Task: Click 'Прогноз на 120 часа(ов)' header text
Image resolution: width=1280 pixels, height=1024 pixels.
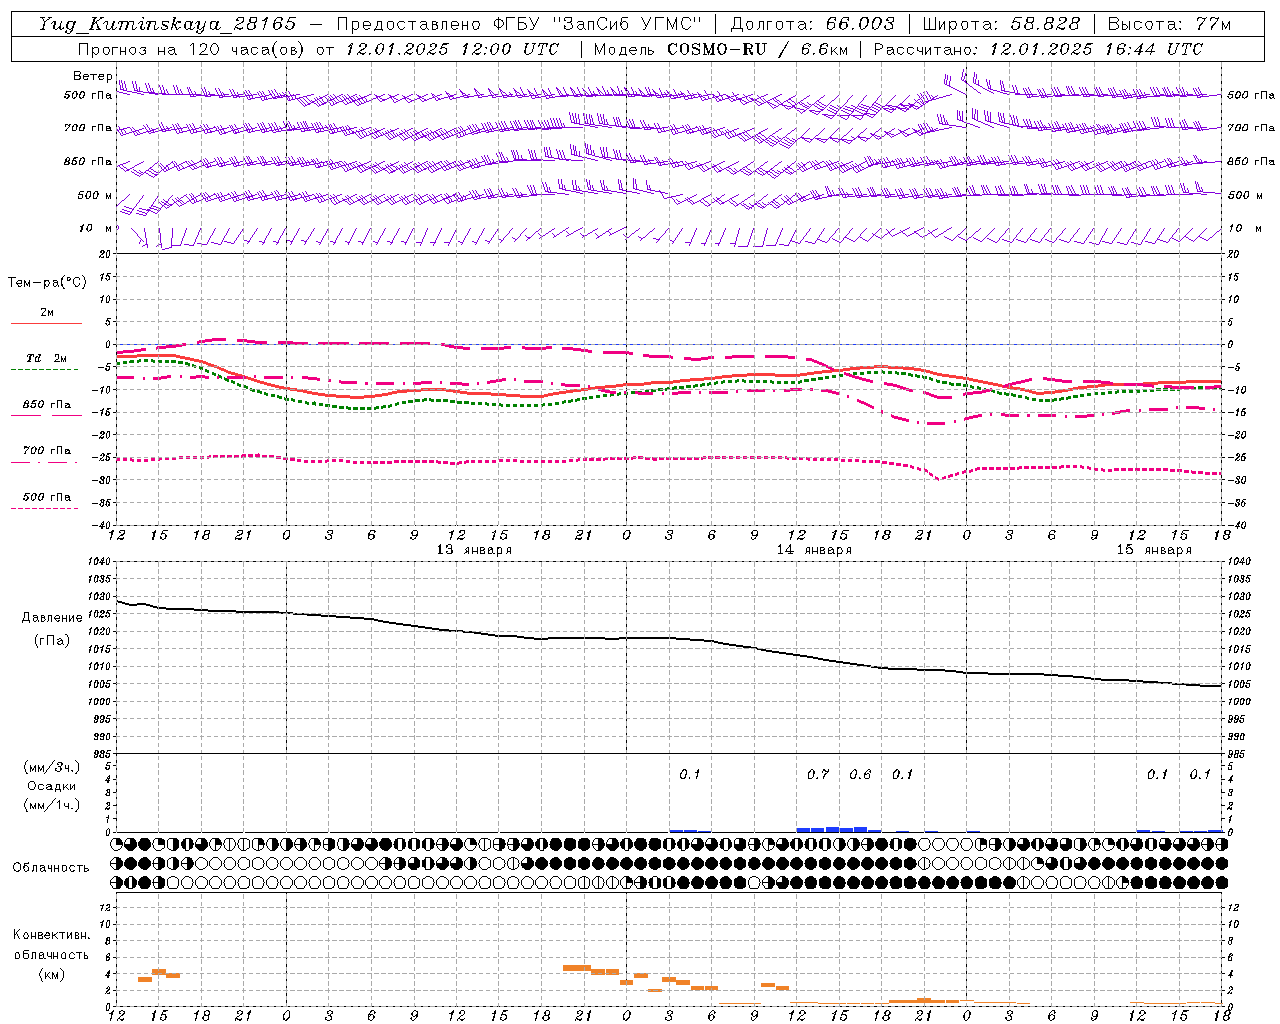Action: pyautogui.click(x=193, y=48)
